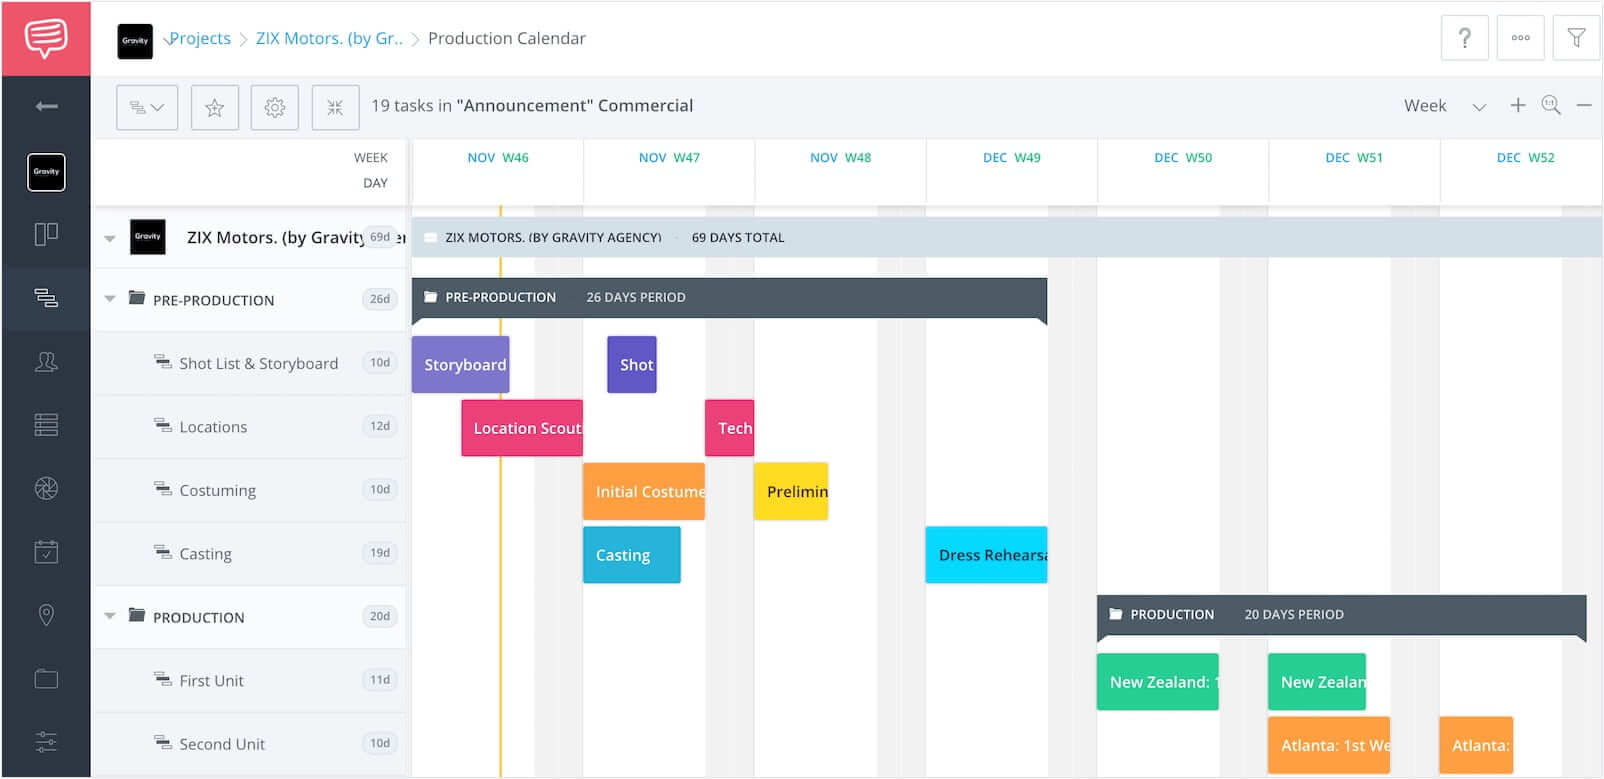The height and width of the screenshot is (779, 1604).
Task: Click the 26d badge on PRE-PRODUCTION row
Action: pyautogui.click(x=380, y=299)
